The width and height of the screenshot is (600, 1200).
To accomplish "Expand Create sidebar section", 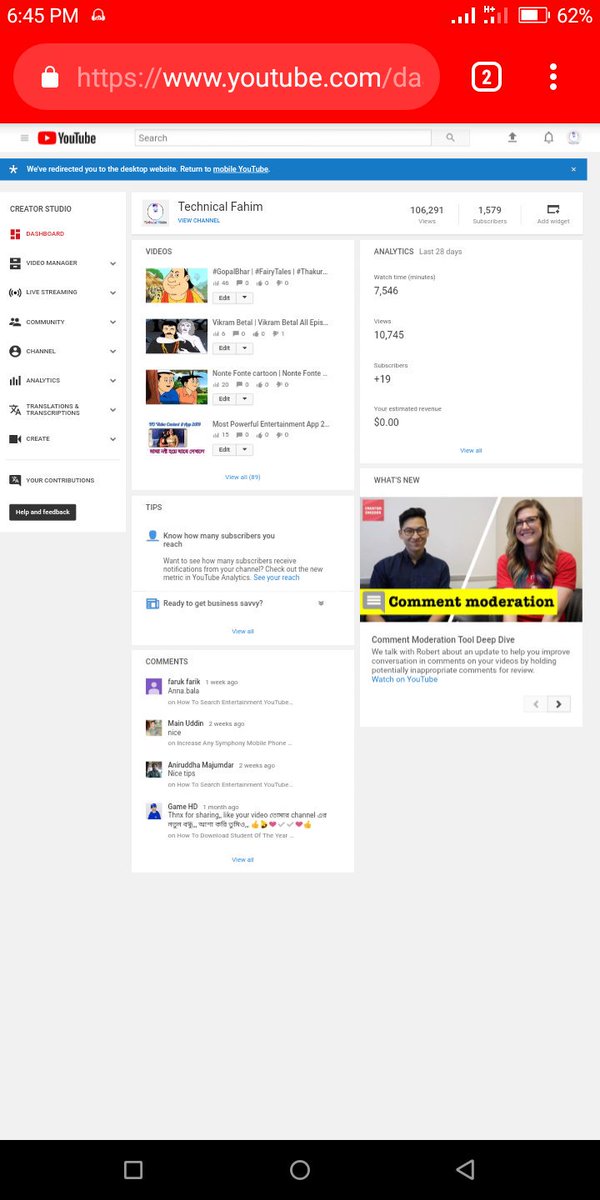I will click(x=113, y=439).
